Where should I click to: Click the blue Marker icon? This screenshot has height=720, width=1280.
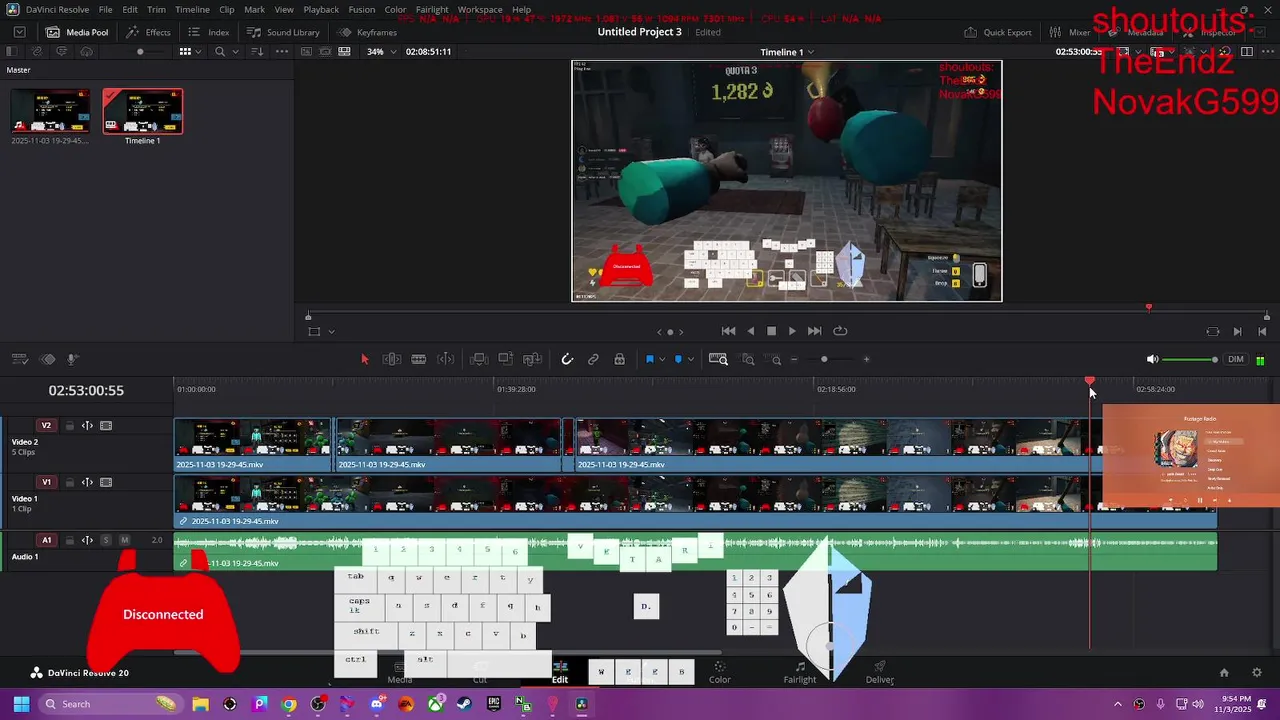point(678,359)
